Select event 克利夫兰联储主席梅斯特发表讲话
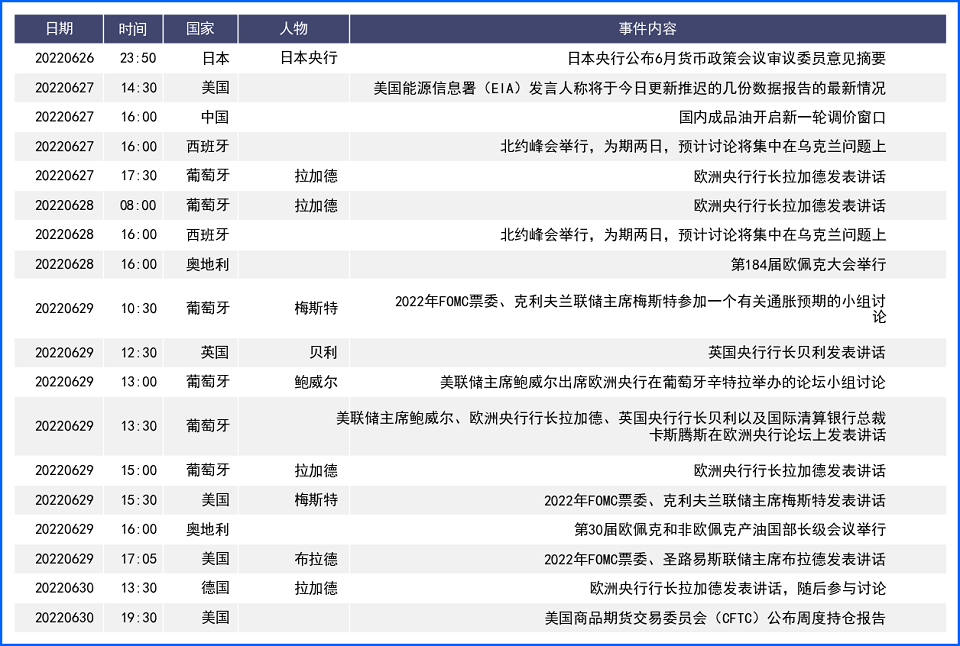This screenshot has height=646, width=960. pyautogui.click(x=714, y=500)
